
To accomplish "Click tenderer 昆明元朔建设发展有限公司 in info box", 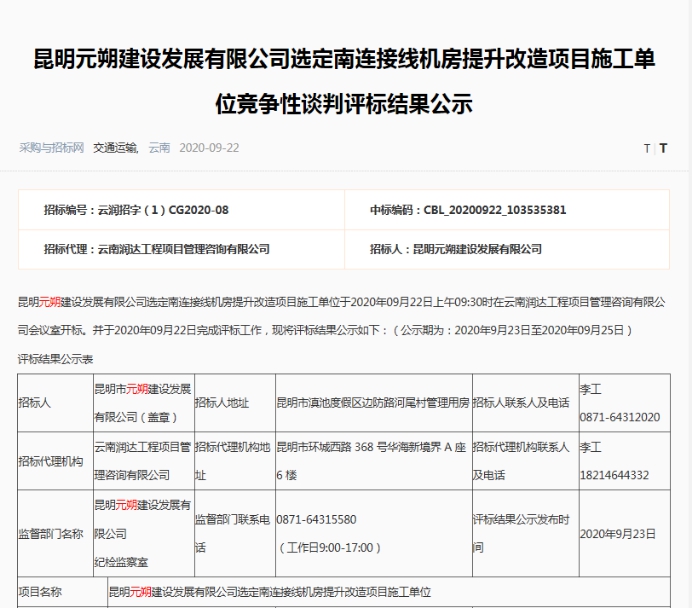I will [455, 249].
